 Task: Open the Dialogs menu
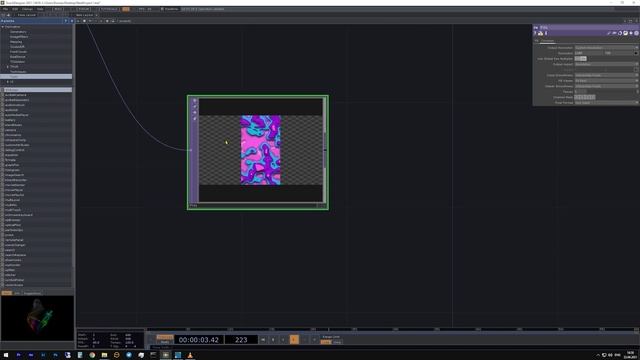(27, 9)
